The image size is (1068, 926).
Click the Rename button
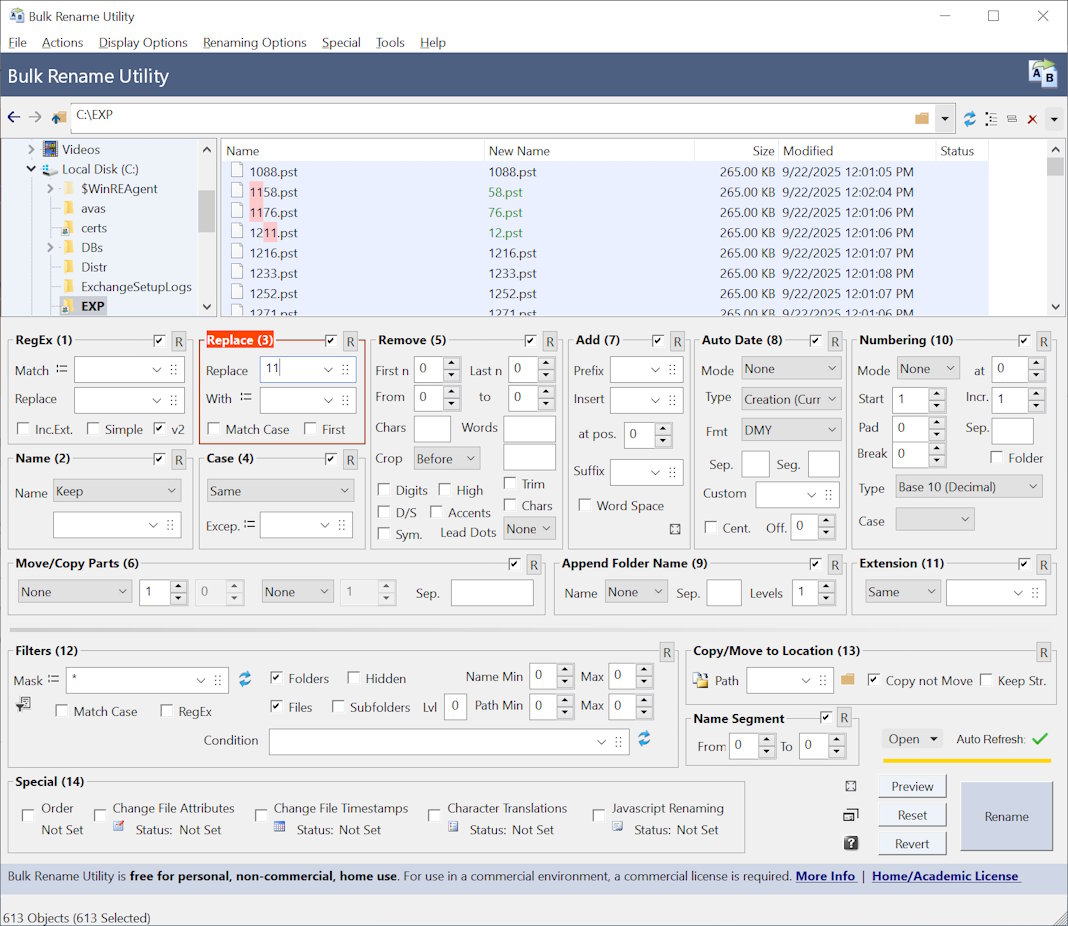tap(1006, 816)
